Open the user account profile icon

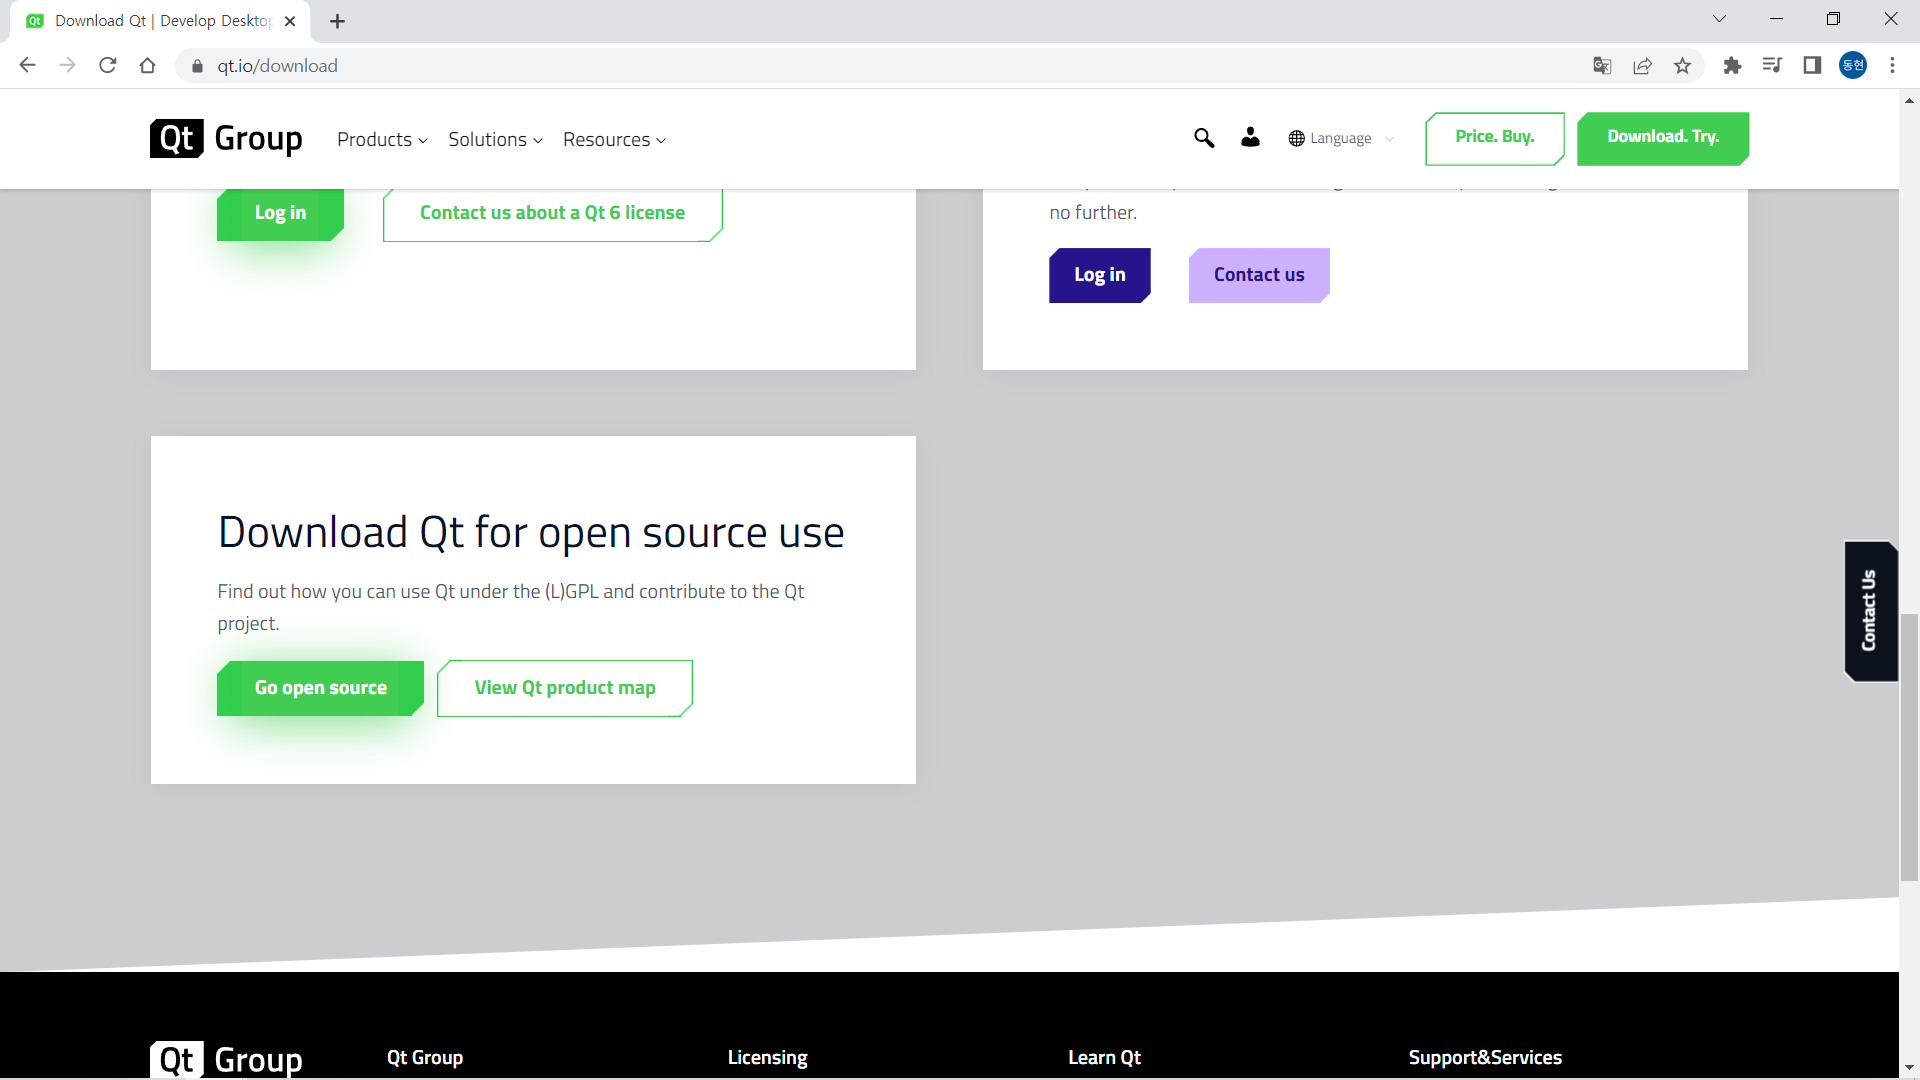(x=1250, y=138)
